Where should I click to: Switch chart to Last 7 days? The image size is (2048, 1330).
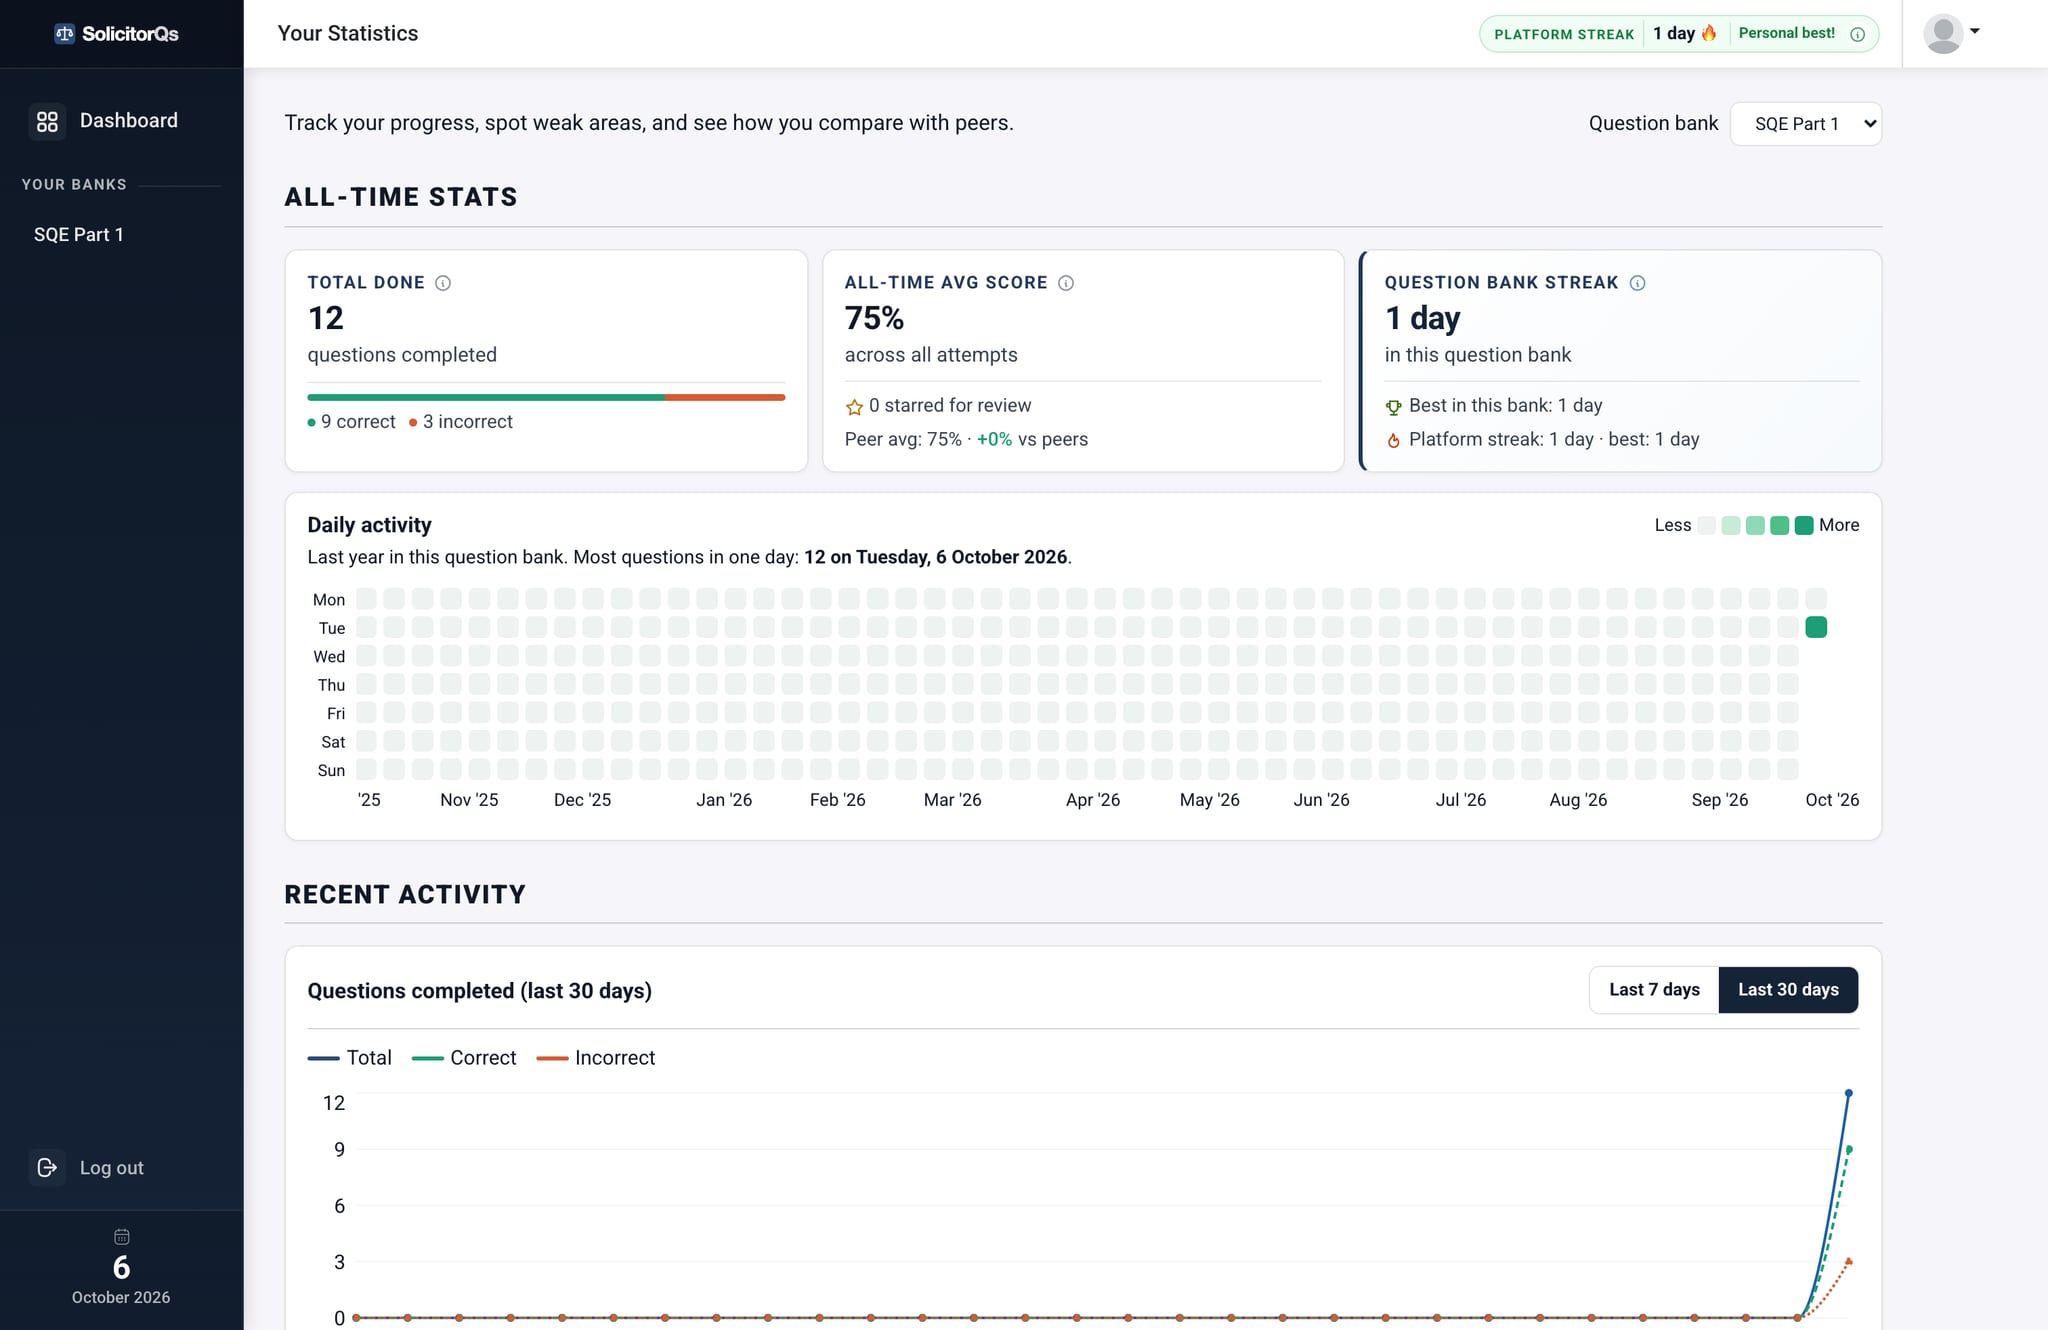coord(1654,990)
